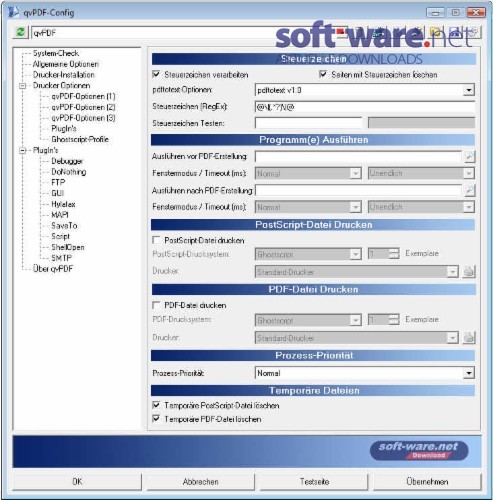Viewport: 493px width, 500px height.
Task: Open Unendlich timeout dropdown below Ausführen nach PDF-Erstellung
Action: click(469, 207)
